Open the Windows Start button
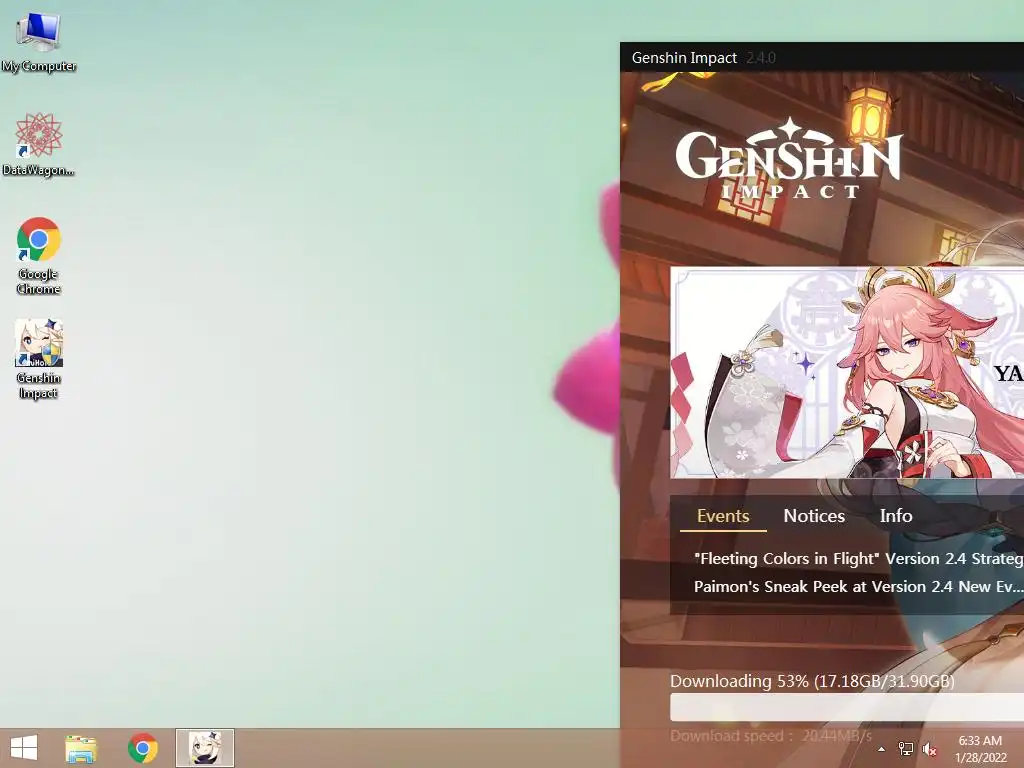Screen dimensions: 1024x768 pos(24,748)
